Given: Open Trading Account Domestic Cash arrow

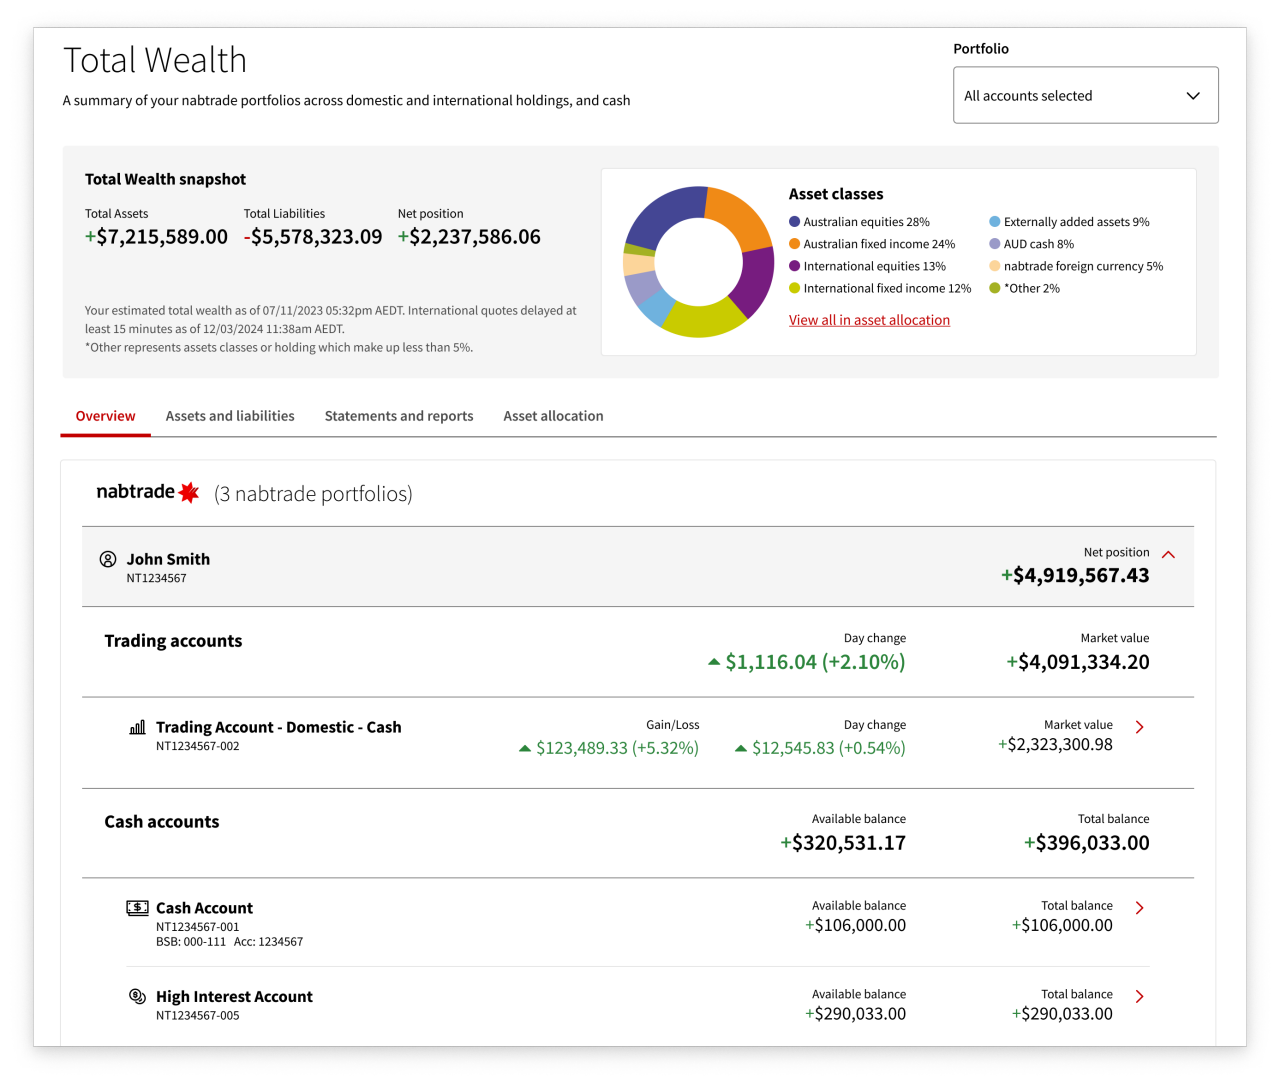Looking at the screenshot, I should point(1139,727).
